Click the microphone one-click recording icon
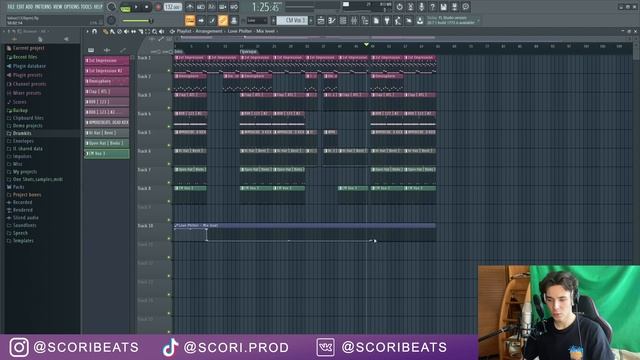The image size is (640, 360). pos(422,7)
